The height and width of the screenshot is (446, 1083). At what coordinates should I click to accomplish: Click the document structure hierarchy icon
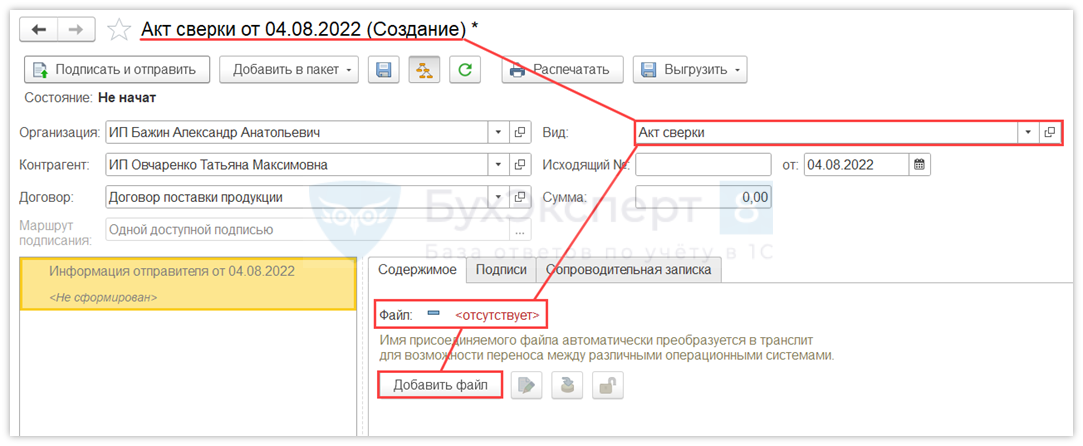point(423,70)
